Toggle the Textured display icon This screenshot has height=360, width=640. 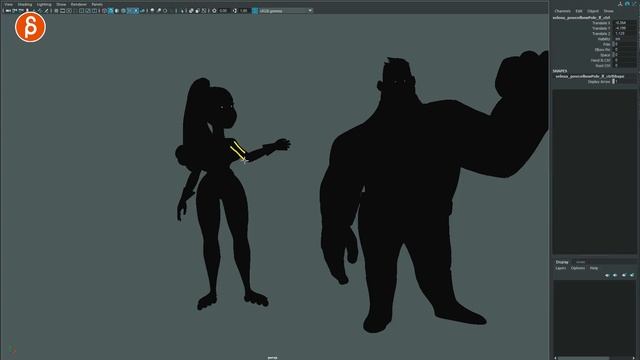130,11
